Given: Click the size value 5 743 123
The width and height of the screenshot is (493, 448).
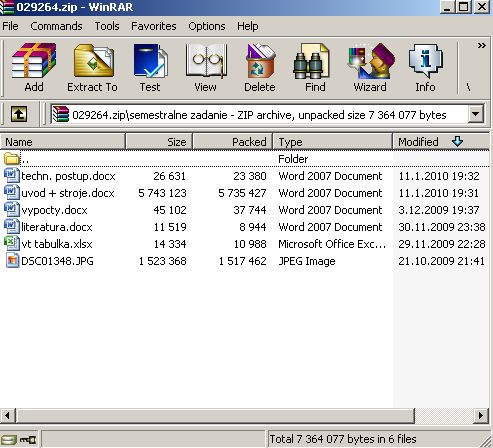Looking at the screenshot, I should (162, 193).
